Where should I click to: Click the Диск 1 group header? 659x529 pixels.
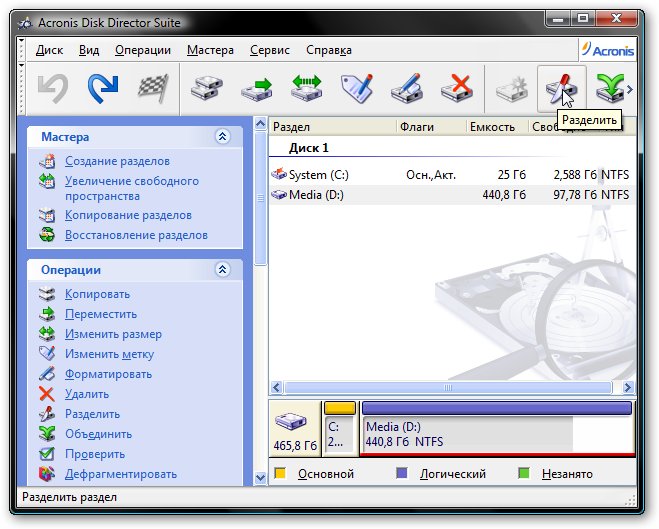[x=308, y=148]
